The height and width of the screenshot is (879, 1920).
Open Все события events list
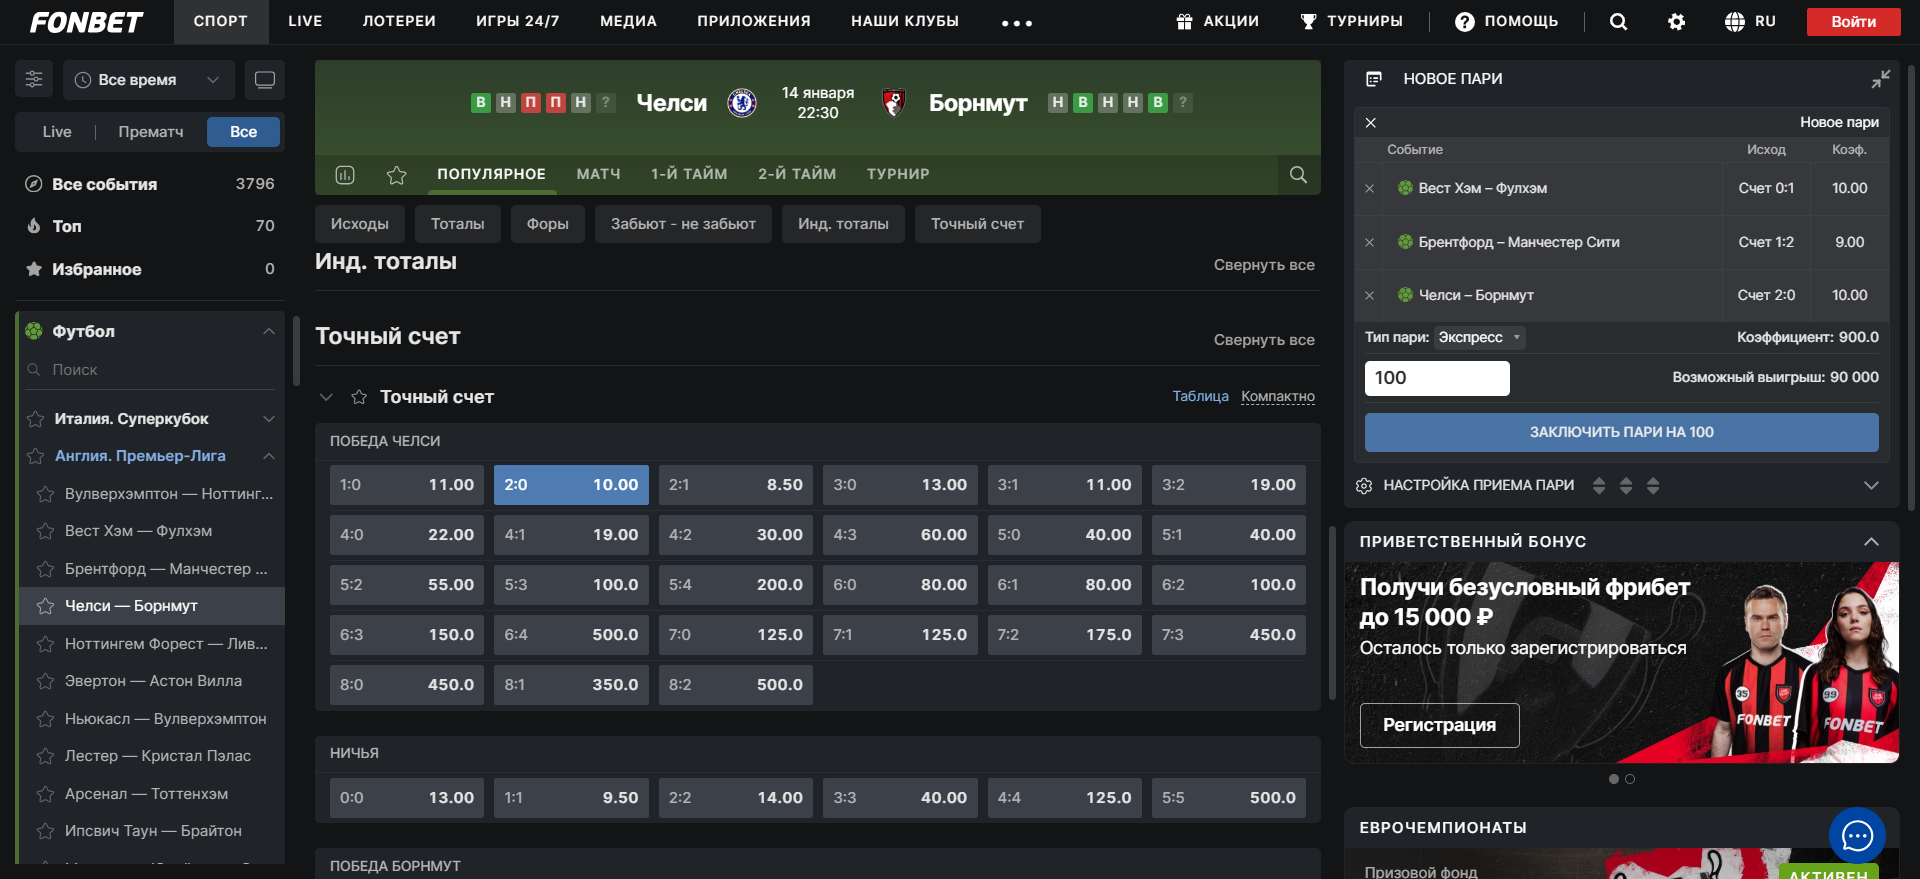(x=150, y=185)
